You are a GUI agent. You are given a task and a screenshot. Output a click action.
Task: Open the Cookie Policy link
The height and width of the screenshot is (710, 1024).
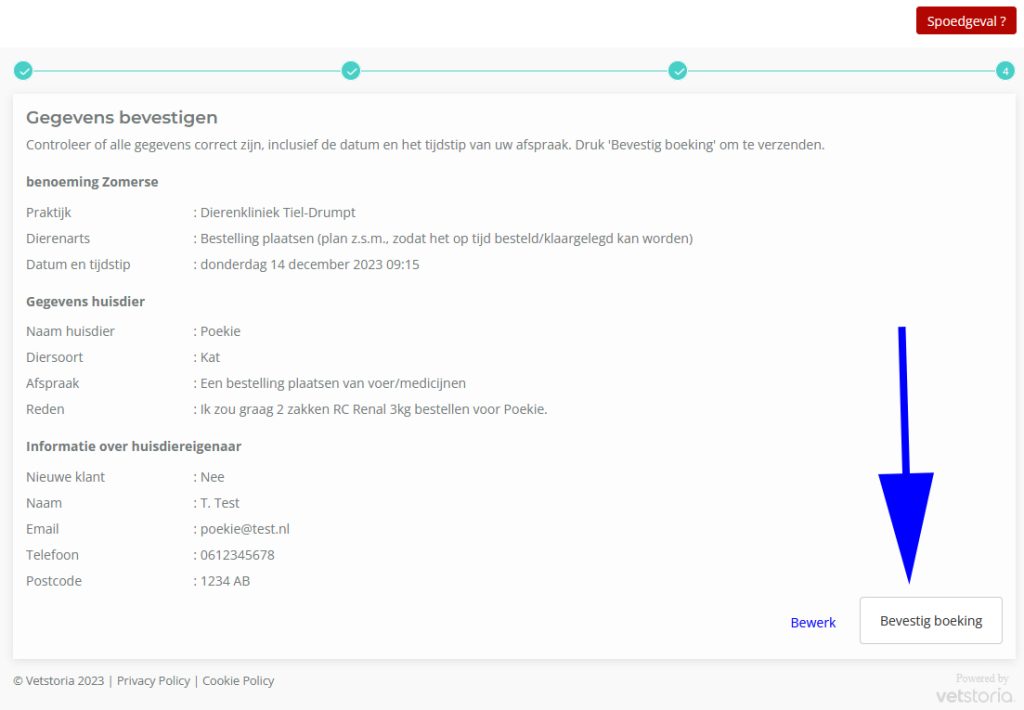click(238, 681)
